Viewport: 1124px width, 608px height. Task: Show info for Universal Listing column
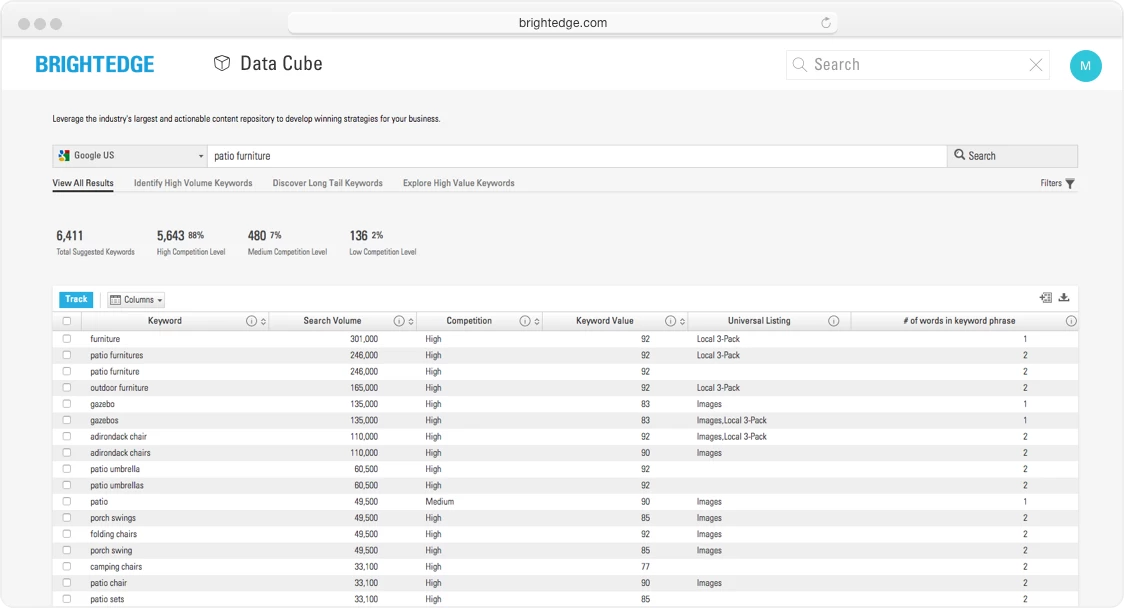[834, 321]
